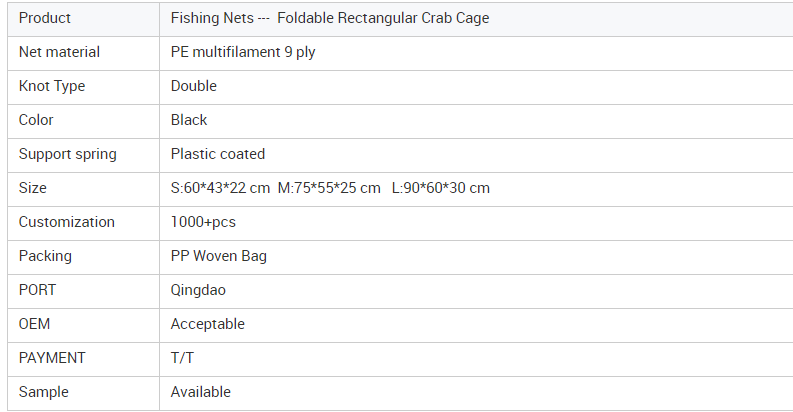This screenshot has height=412, width=793.
Task: Click the PP Woven Bag packing value
Action: coord(218,256)
